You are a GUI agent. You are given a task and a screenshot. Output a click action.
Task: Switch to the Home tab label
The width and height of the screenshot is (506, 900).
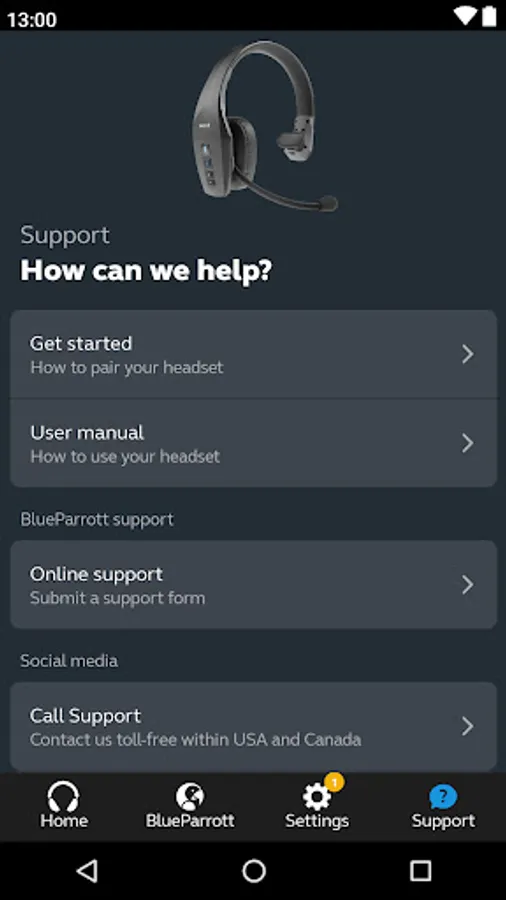[x=64, y=821]
